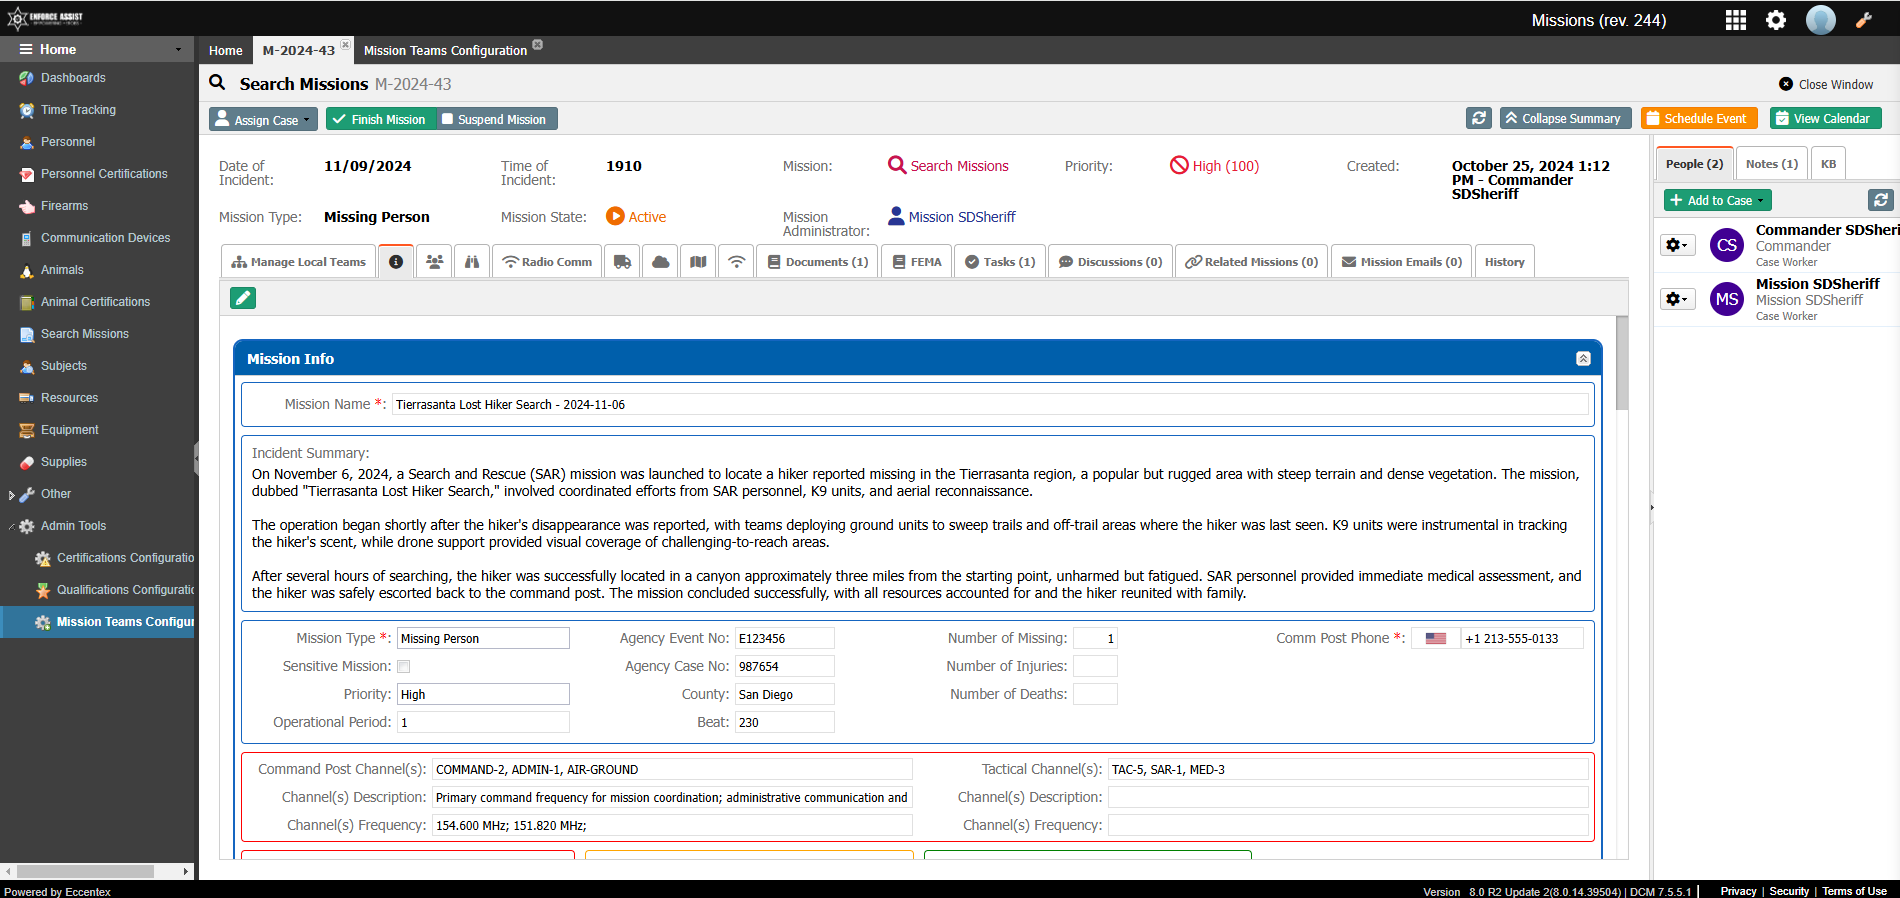Open the KB tab
This screenshot has height=898, width=1900.
tap(1828, 164)
